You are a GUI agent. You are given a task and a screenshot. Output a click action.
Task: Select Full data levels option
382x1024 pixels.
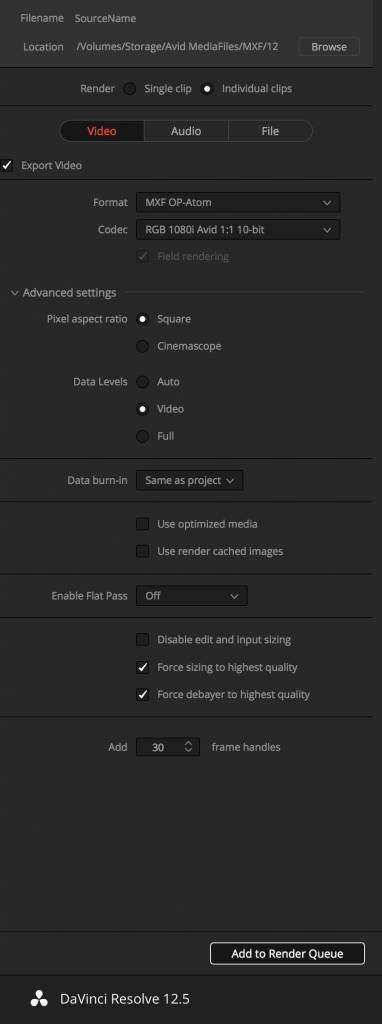[x=142, y=436]
